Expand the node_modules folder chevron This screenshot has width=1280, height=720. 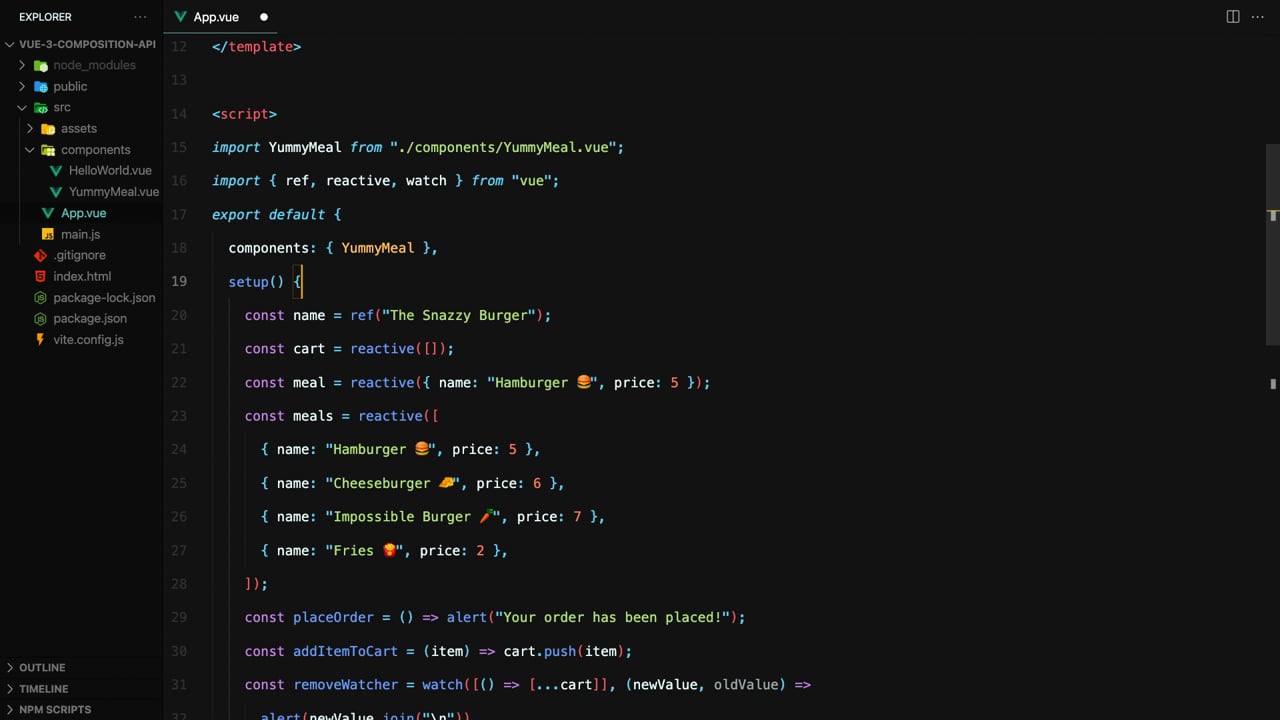[x=22, y=65]
